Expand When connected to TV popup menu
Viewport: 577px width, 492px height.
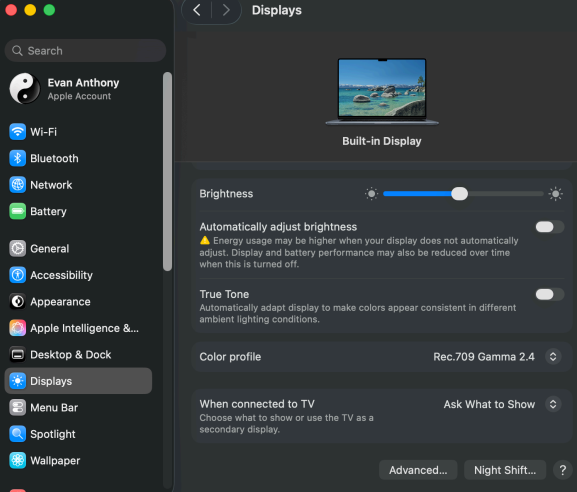[502, 404]
